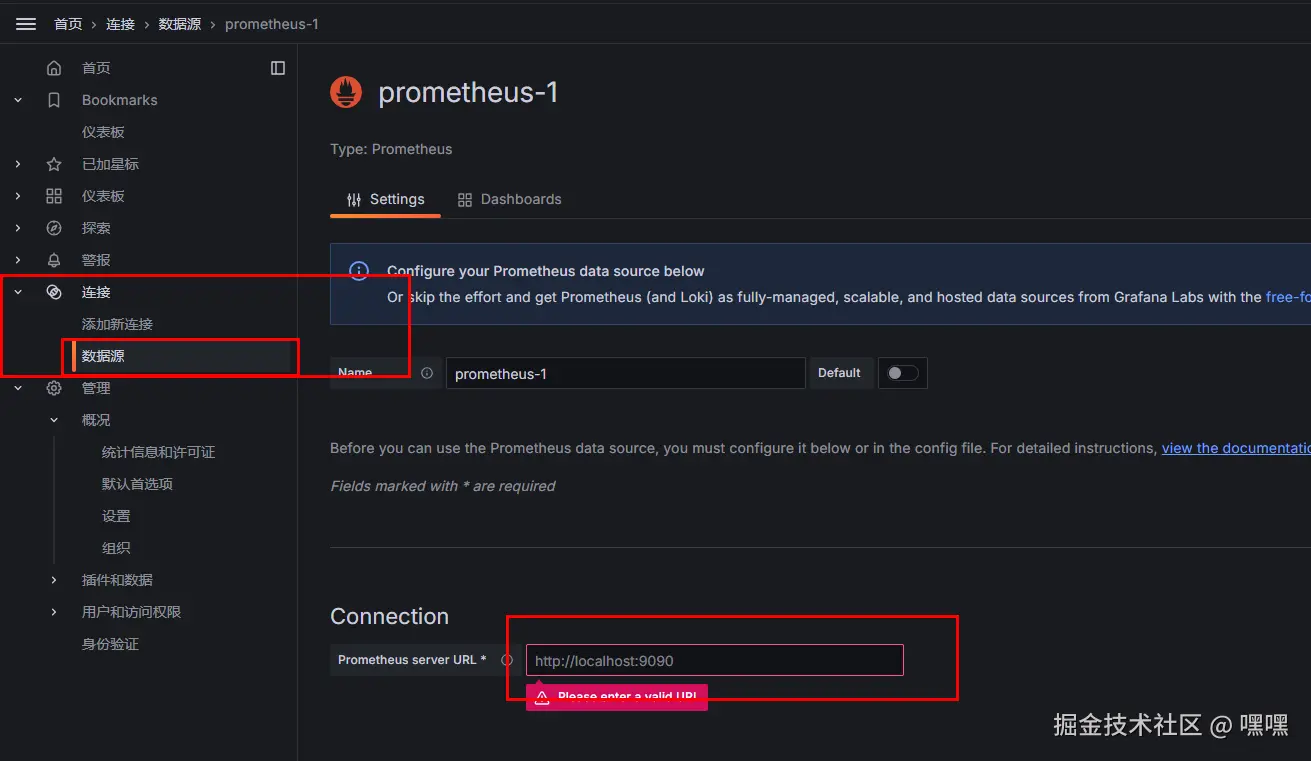Click the Prometheus server URL field
This screenshot has height=761, width=1311.
(714, 660)
